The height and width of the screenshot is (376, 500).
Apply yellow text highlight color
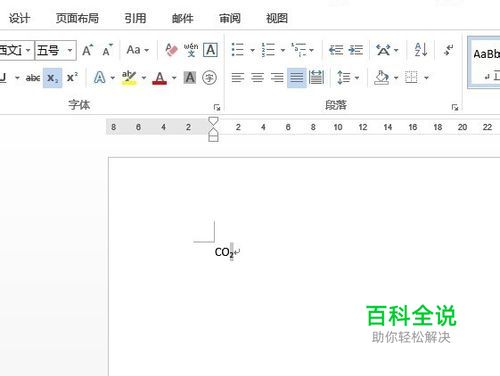[x=129, y=78]
